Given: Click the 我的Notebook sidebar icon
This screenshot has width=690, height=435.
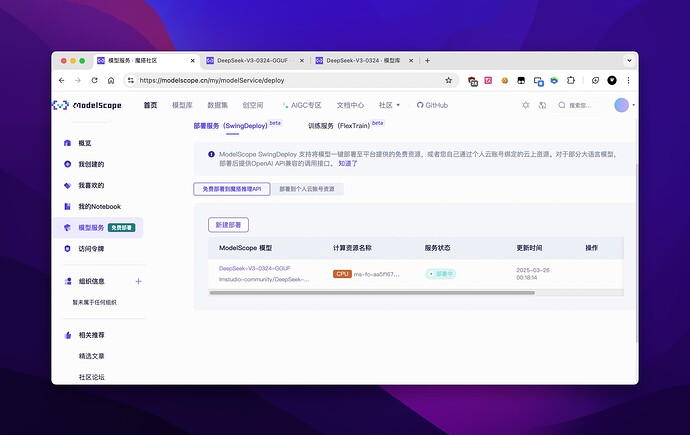Looking at the screenshot, I should [x=67, y=206].
